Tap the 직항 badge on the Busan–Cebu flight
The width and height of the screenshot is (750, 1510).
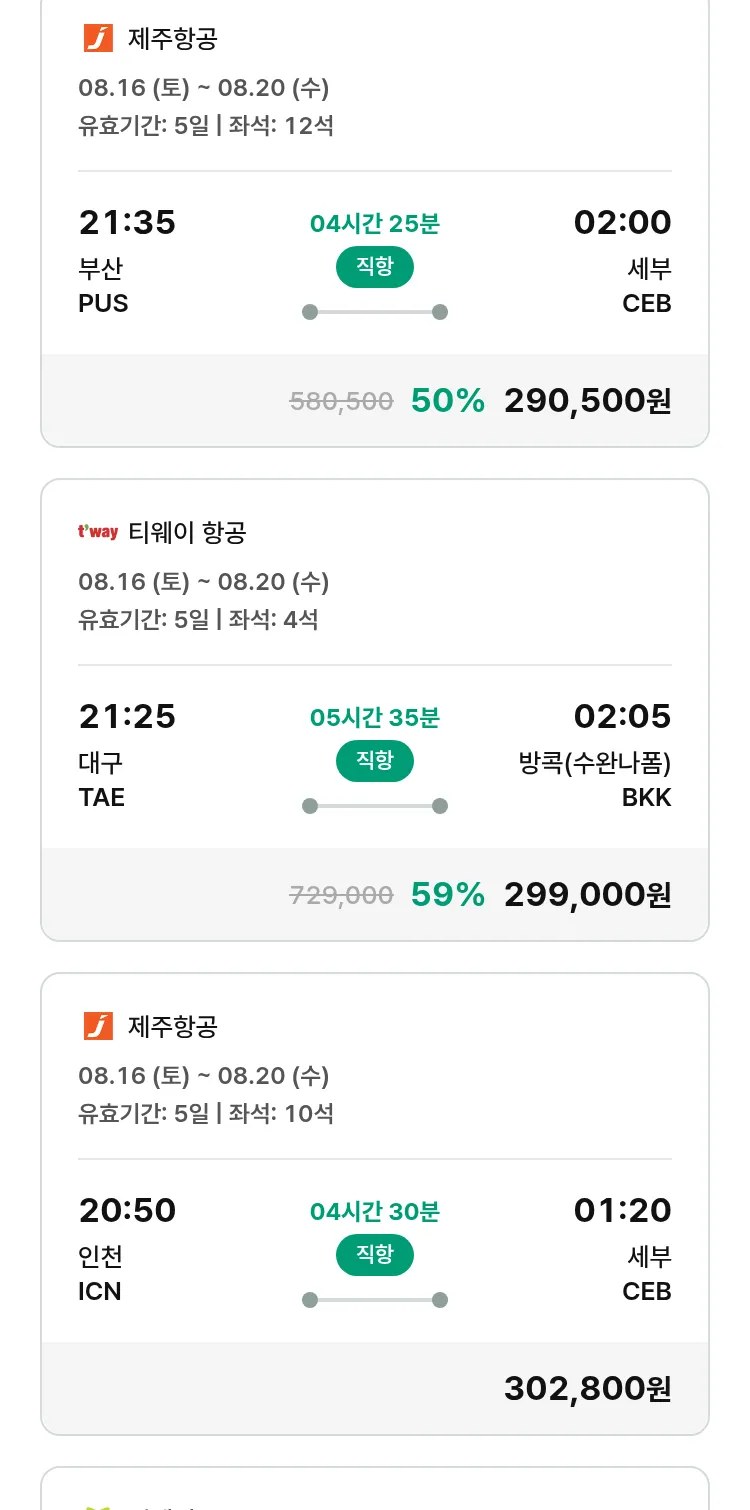click(374, 266)
